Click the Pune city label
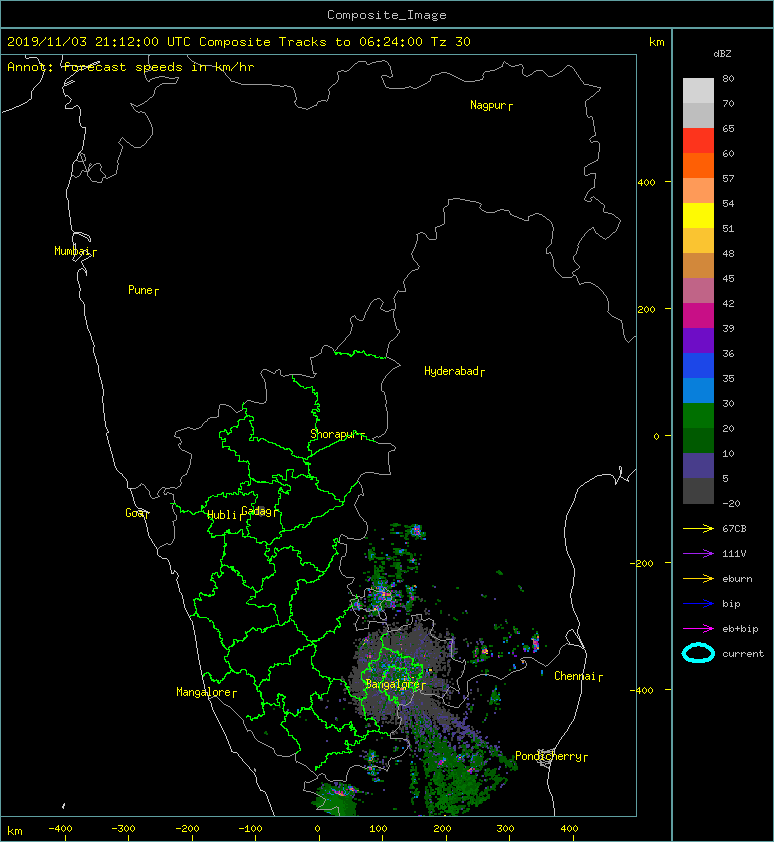This screenshot has height=842, width=774. click(x=143, y=291)
